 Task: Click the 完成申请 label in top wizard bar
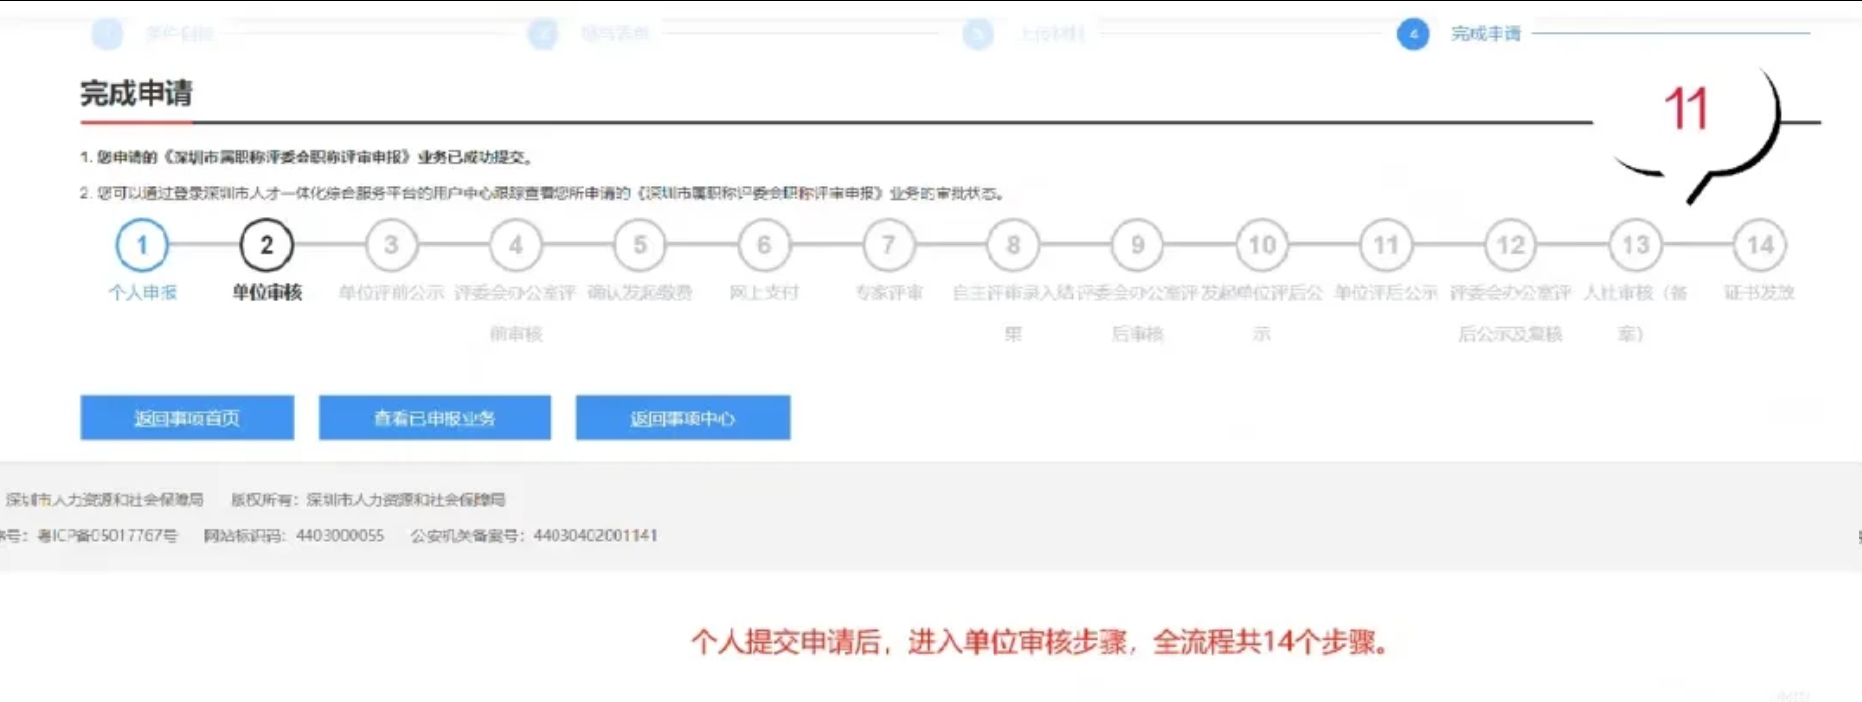[1486, 34]
